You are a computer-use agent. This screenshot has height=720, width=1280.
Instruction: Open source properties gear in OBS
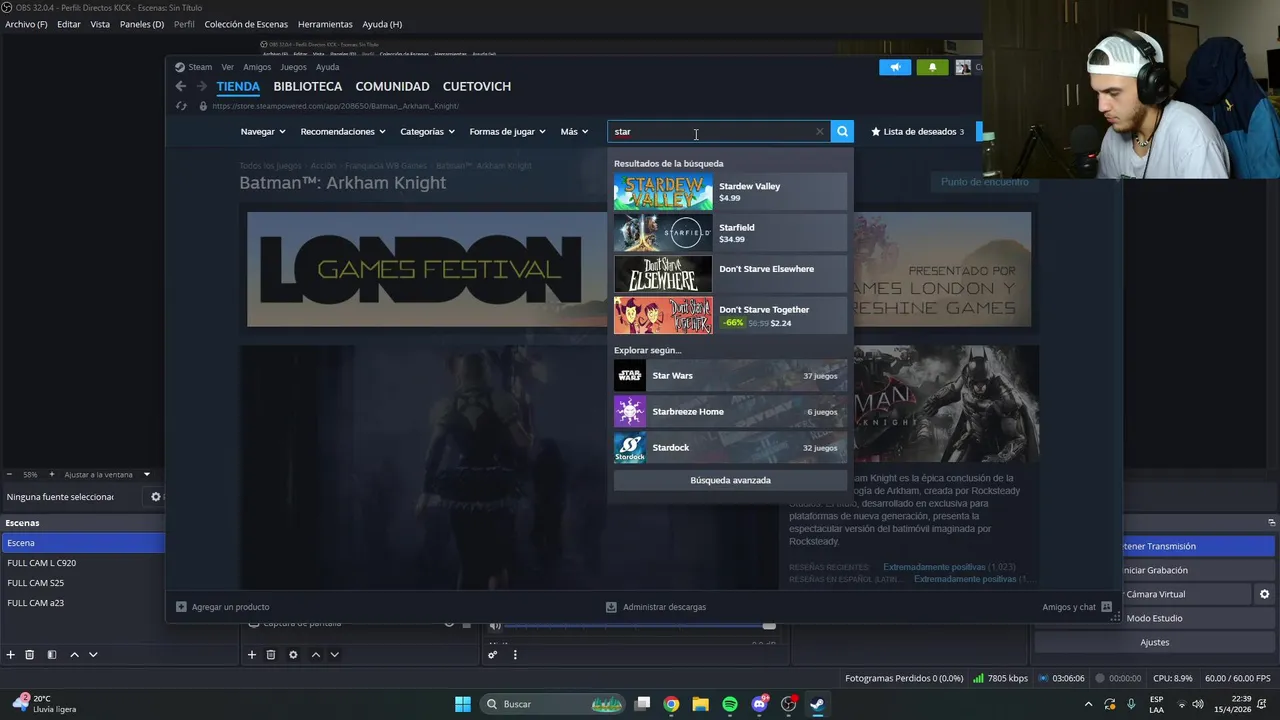(x=293, y=655)
